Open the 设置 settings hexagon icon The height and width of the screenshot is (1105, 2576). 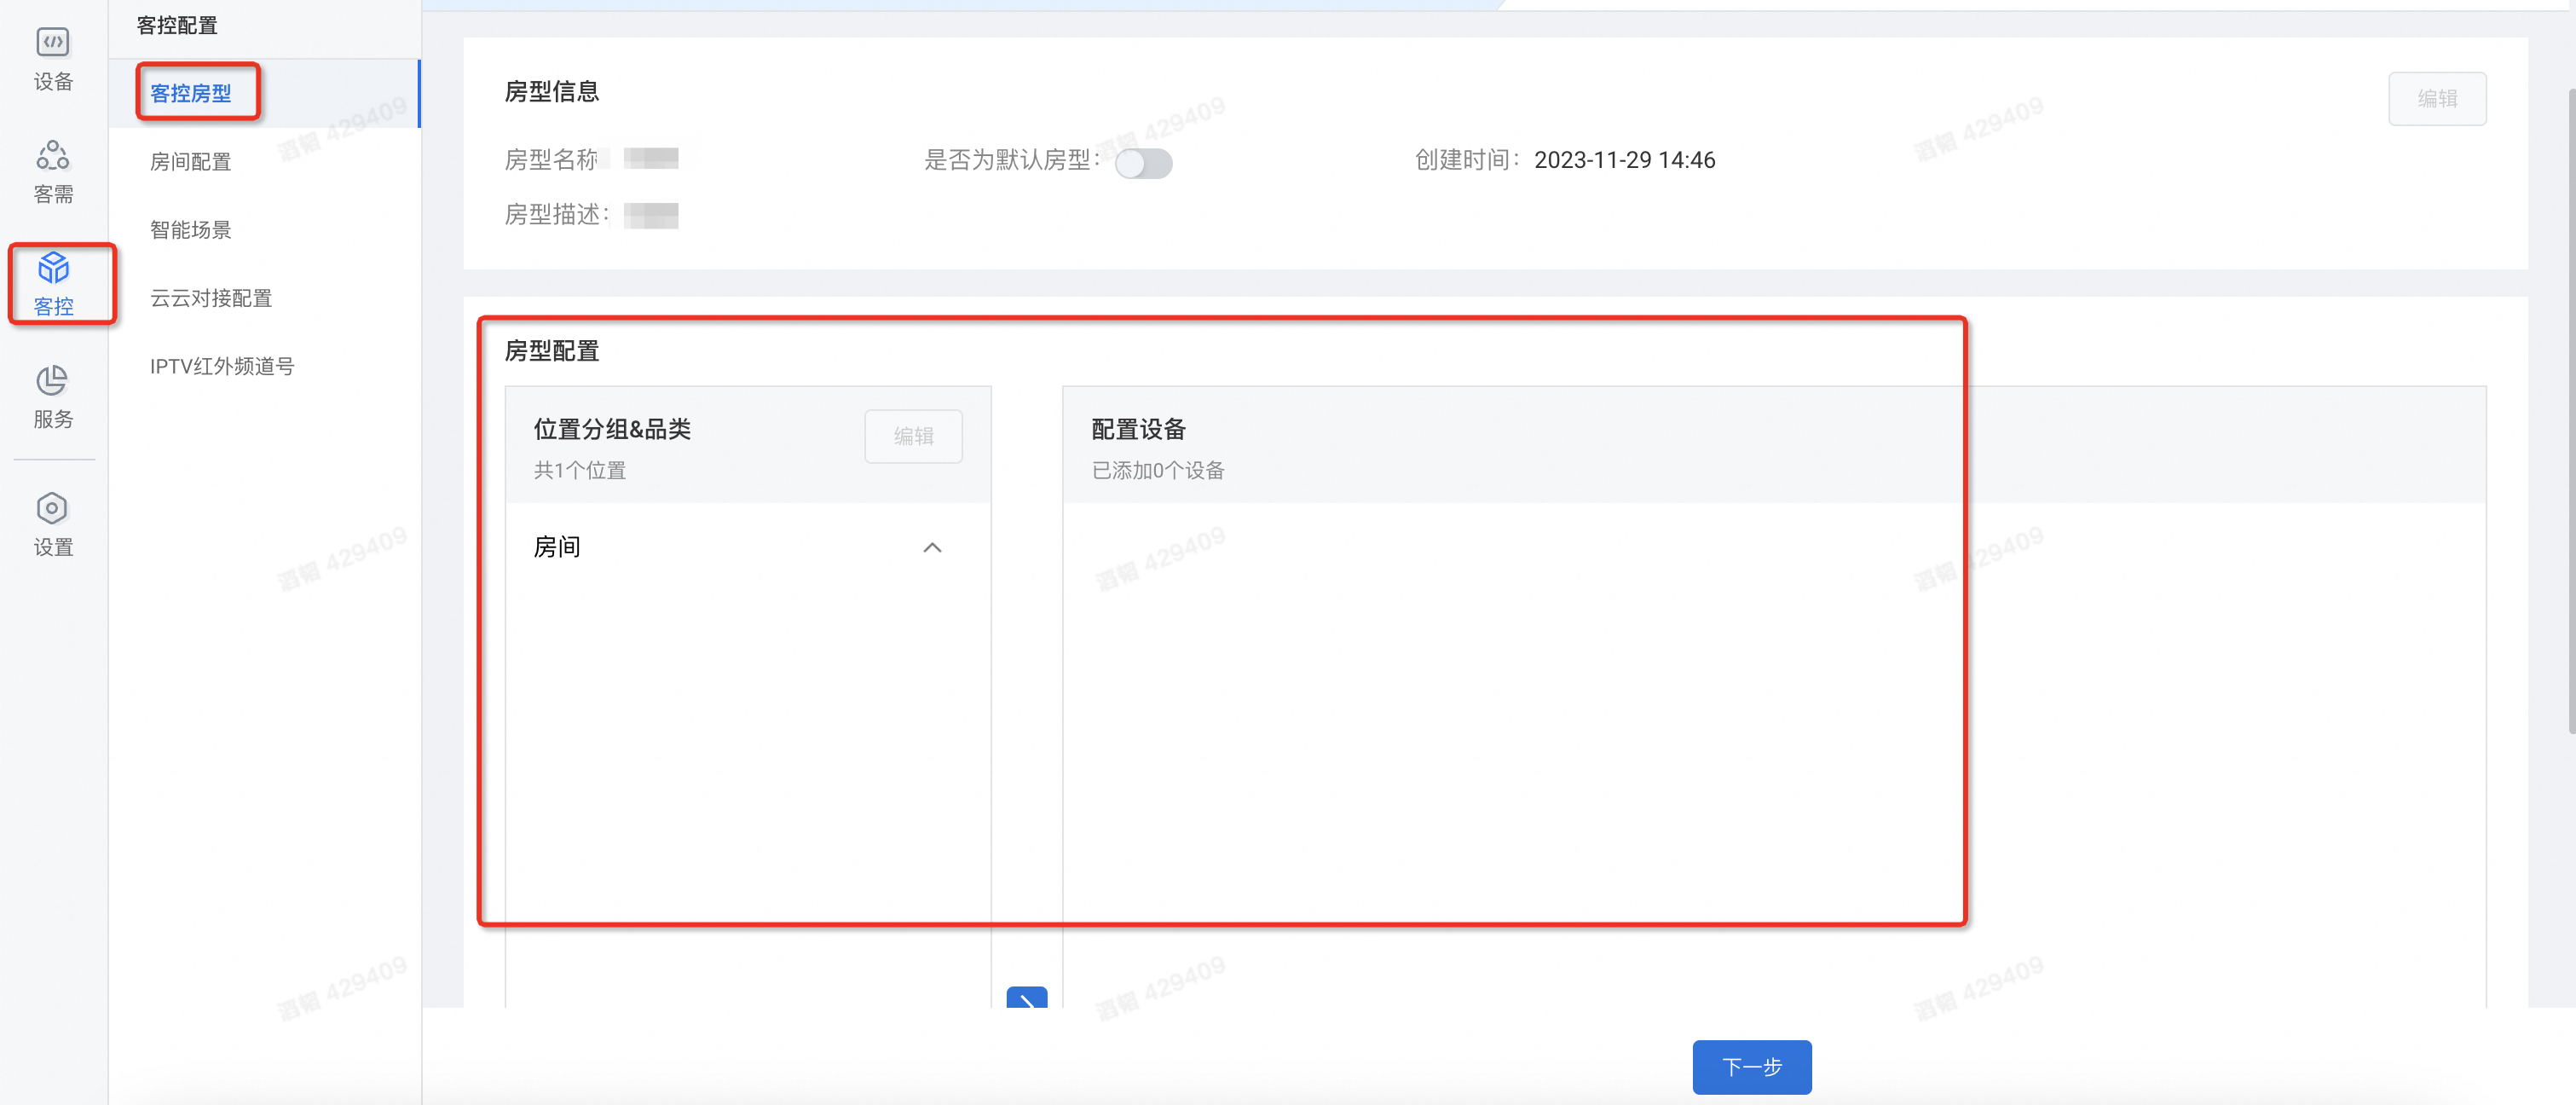point(52,508)
